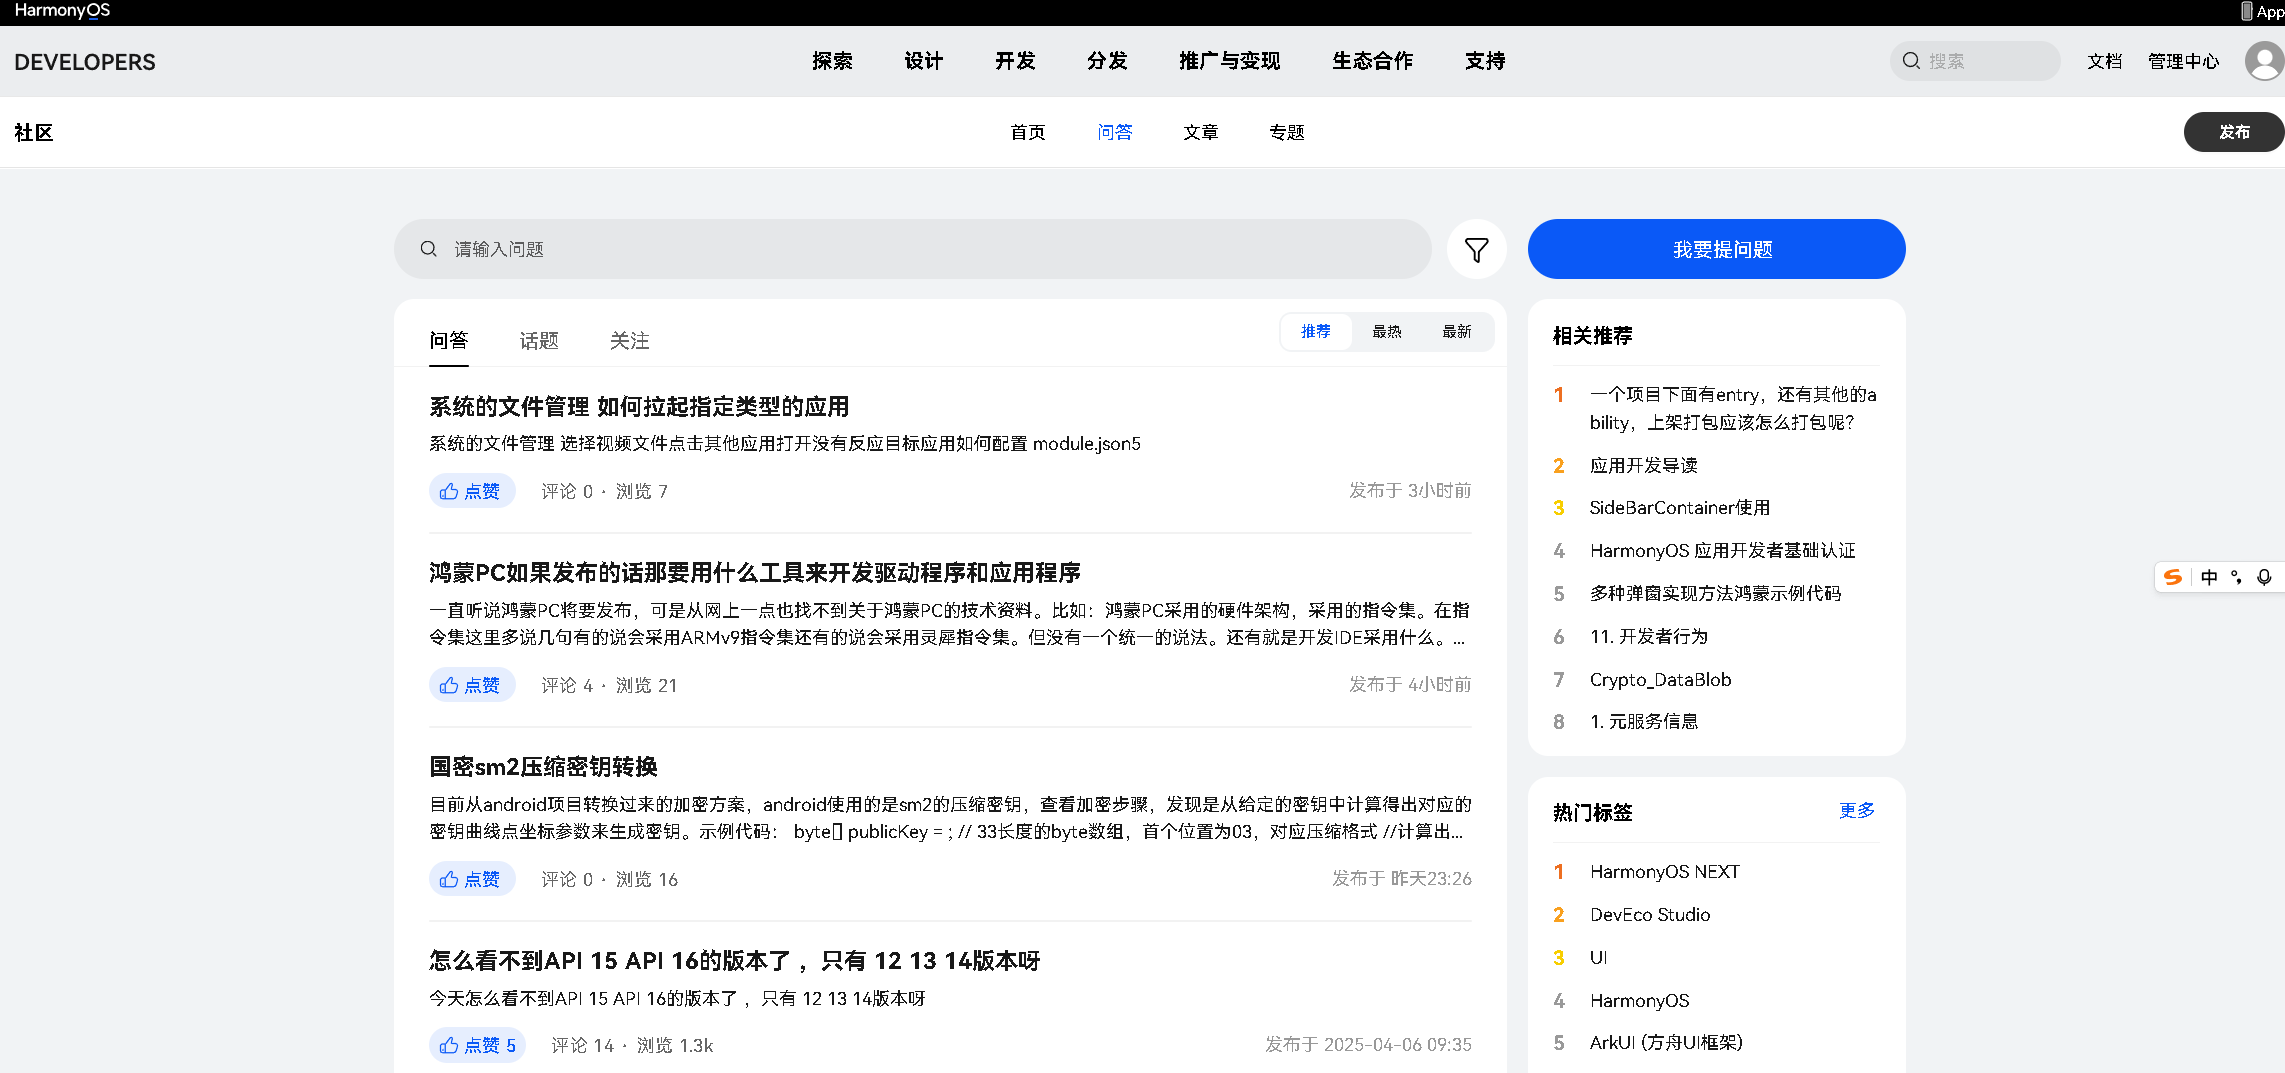
Task: Open the 管理中心 link
Action: 2184,61
